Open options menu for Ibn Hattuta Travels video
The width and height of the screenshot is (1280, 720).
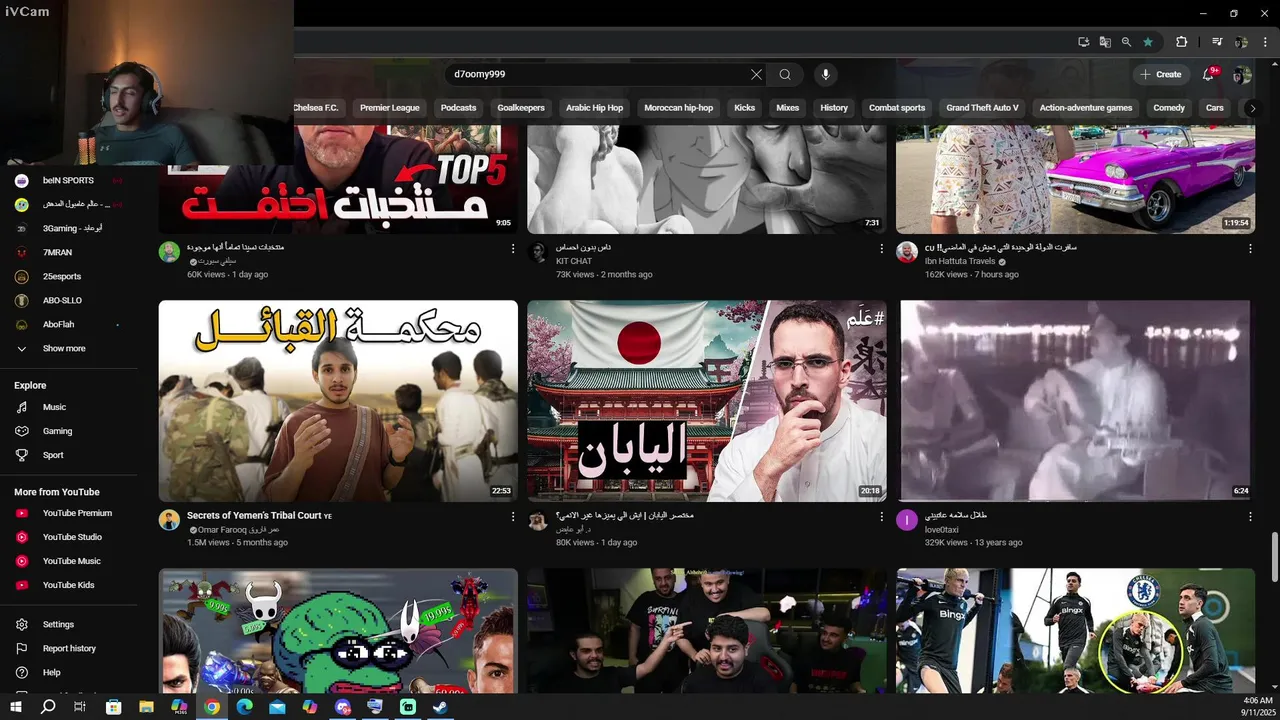point(1250,248)
